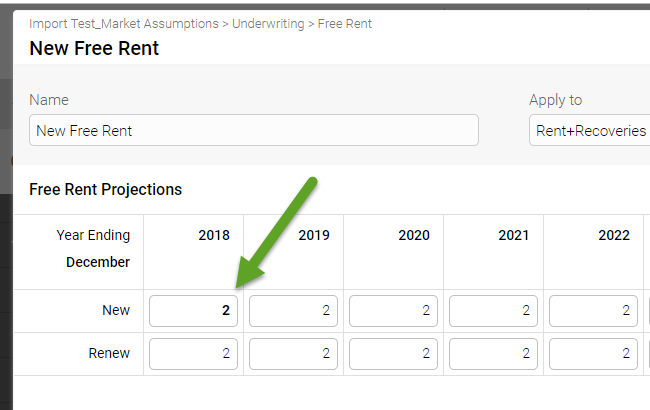Open the Apply to dropdown

pos(590,130)
